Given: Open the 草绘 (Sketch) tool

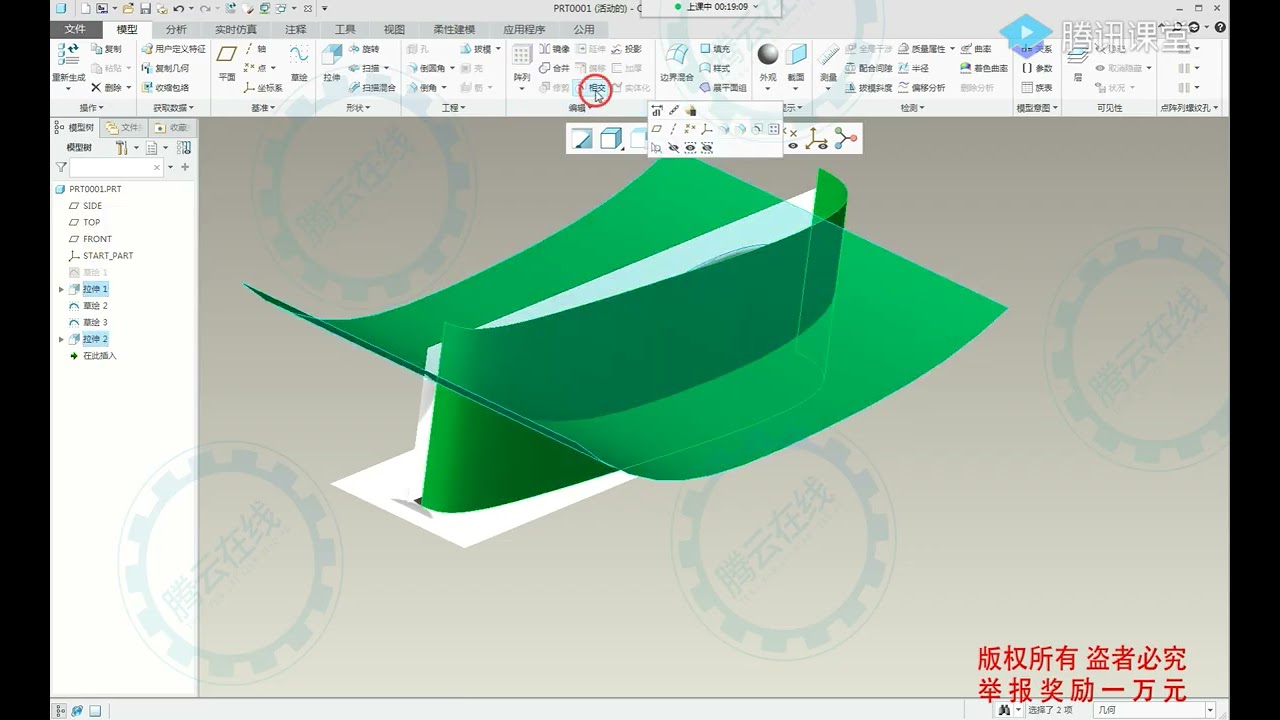Looking at the screenshot, I should click(299, 63).
